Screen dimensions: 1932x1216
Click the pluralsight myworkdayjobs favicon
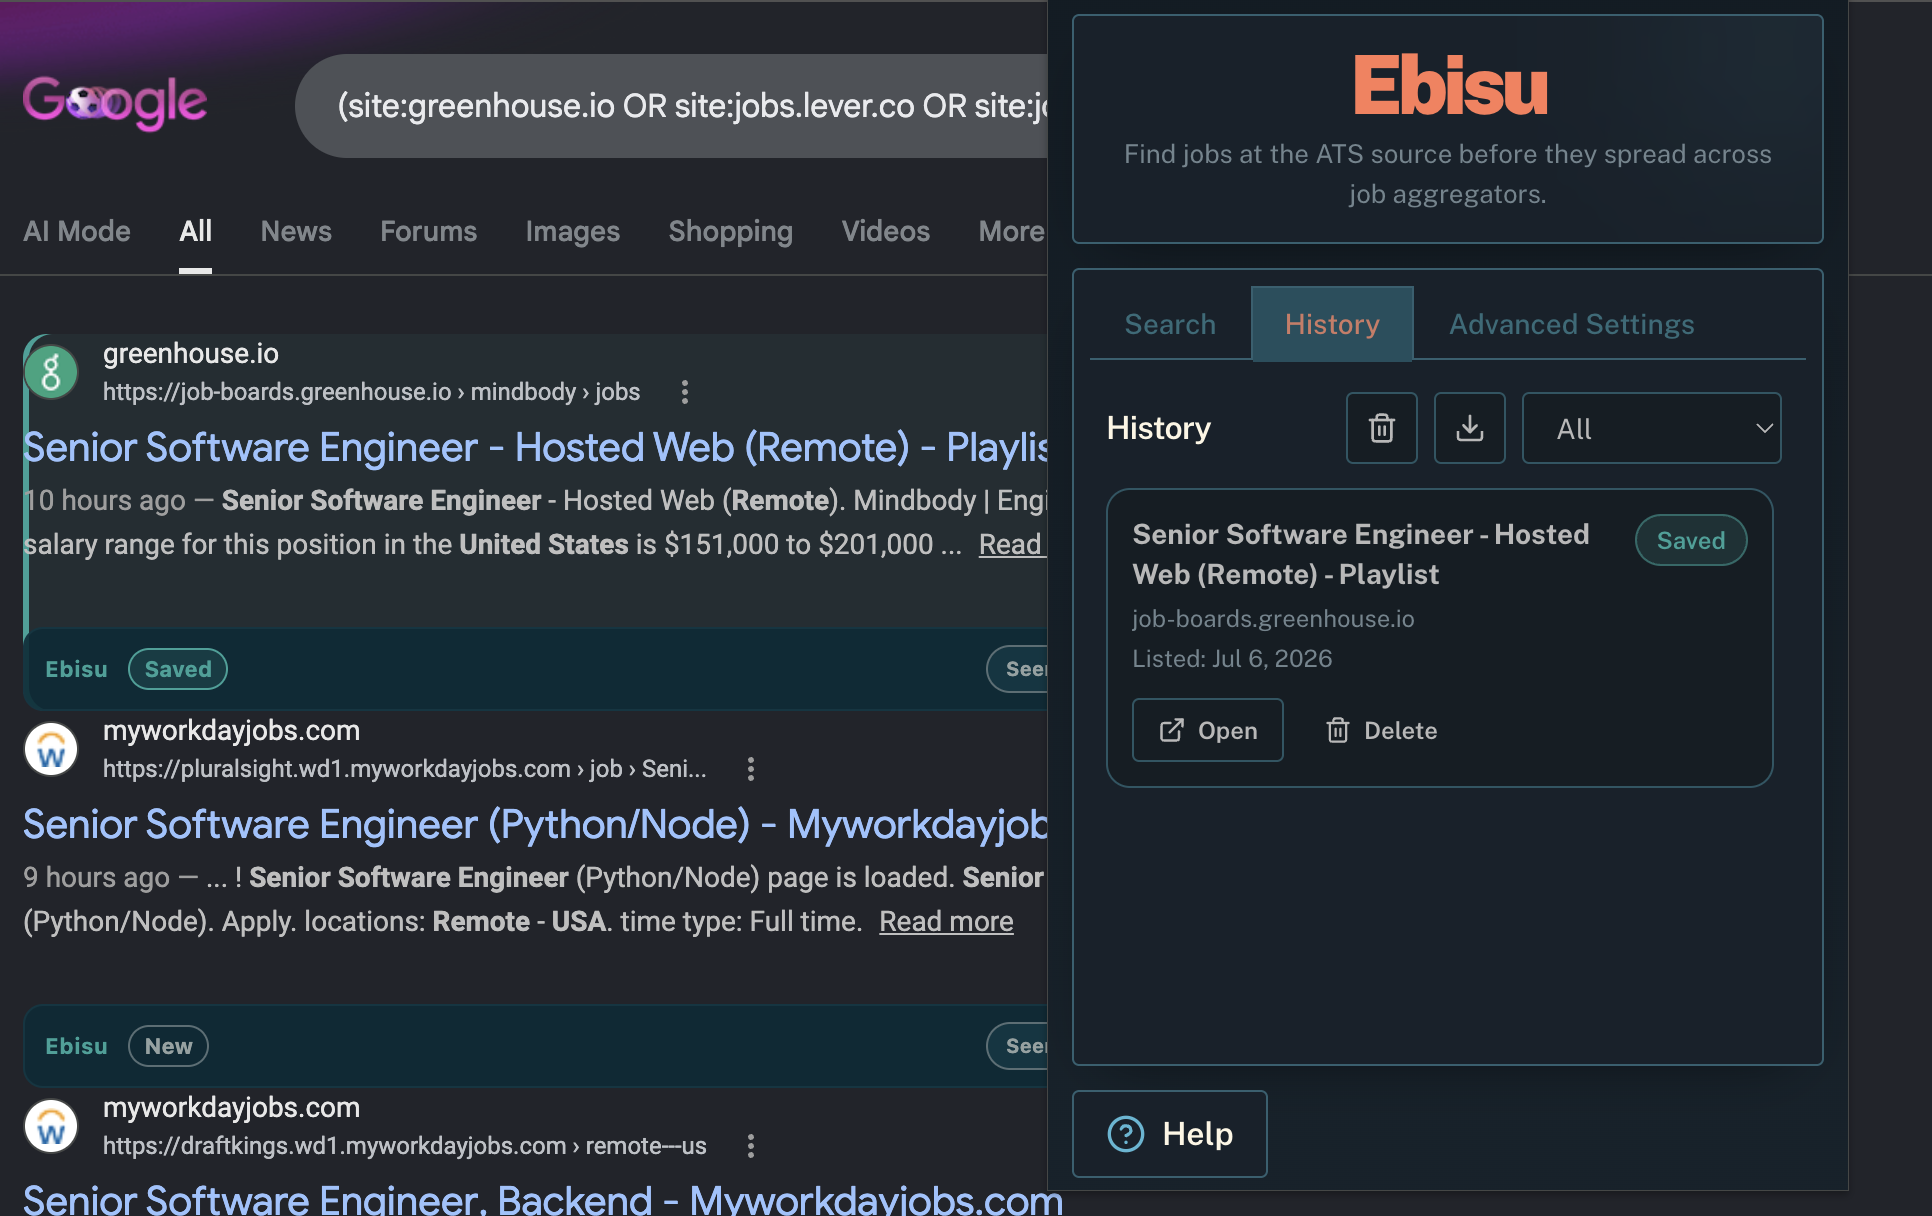[x=51, y=749]
